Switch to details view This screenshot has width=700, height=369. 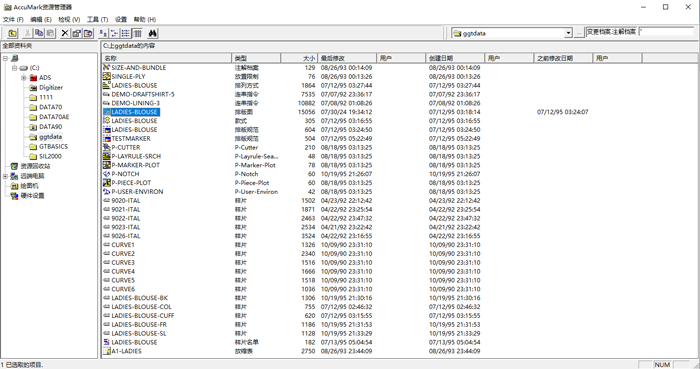coord(138,33)
